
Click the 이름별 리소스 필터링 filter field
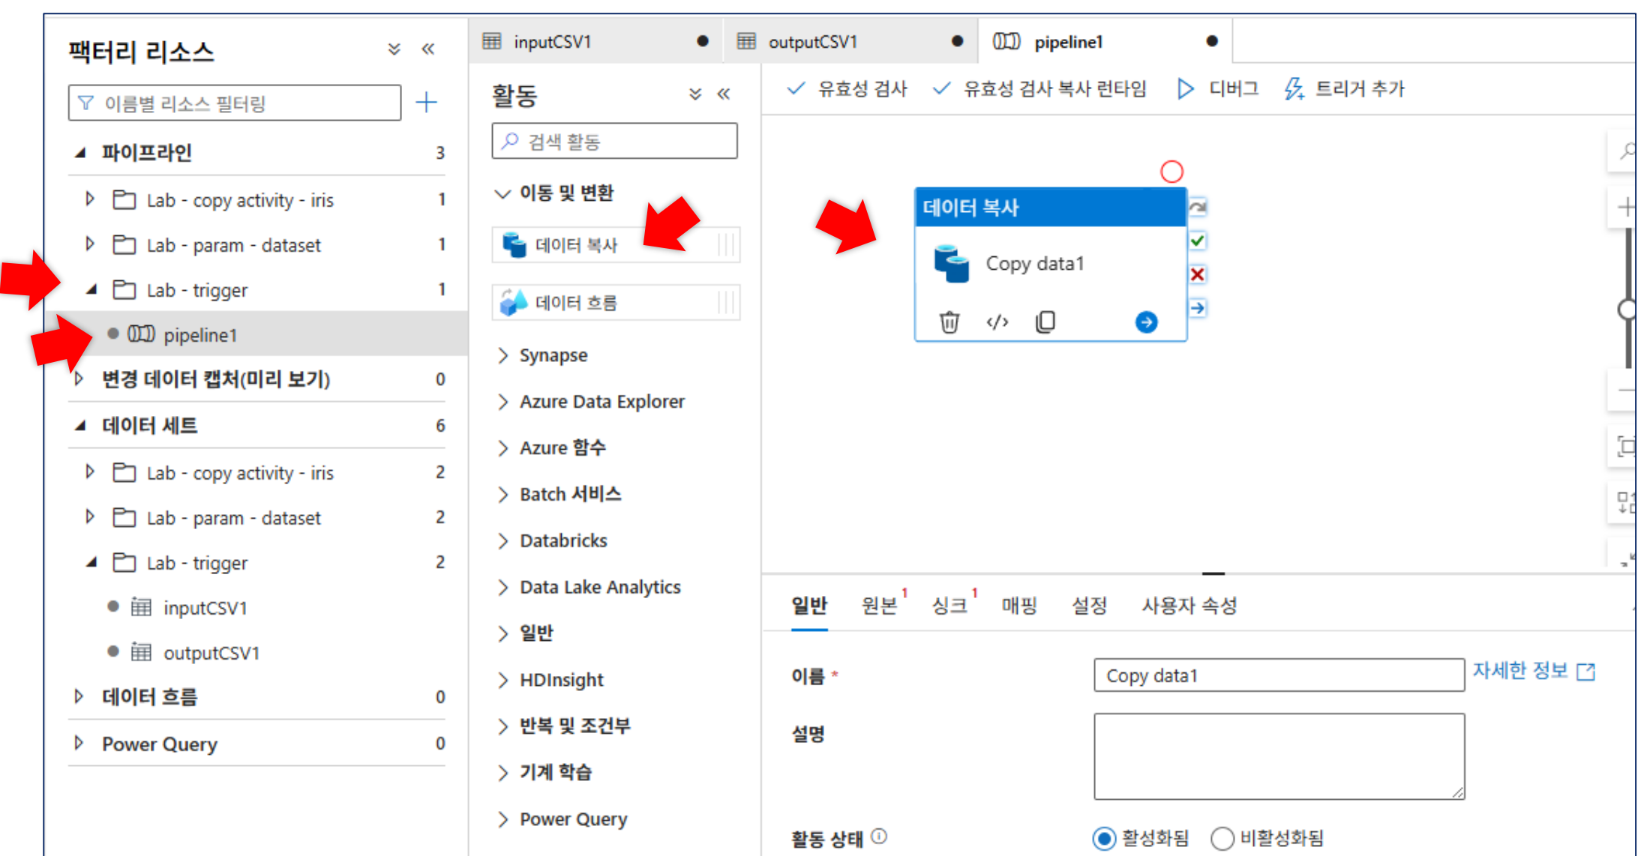235,103
